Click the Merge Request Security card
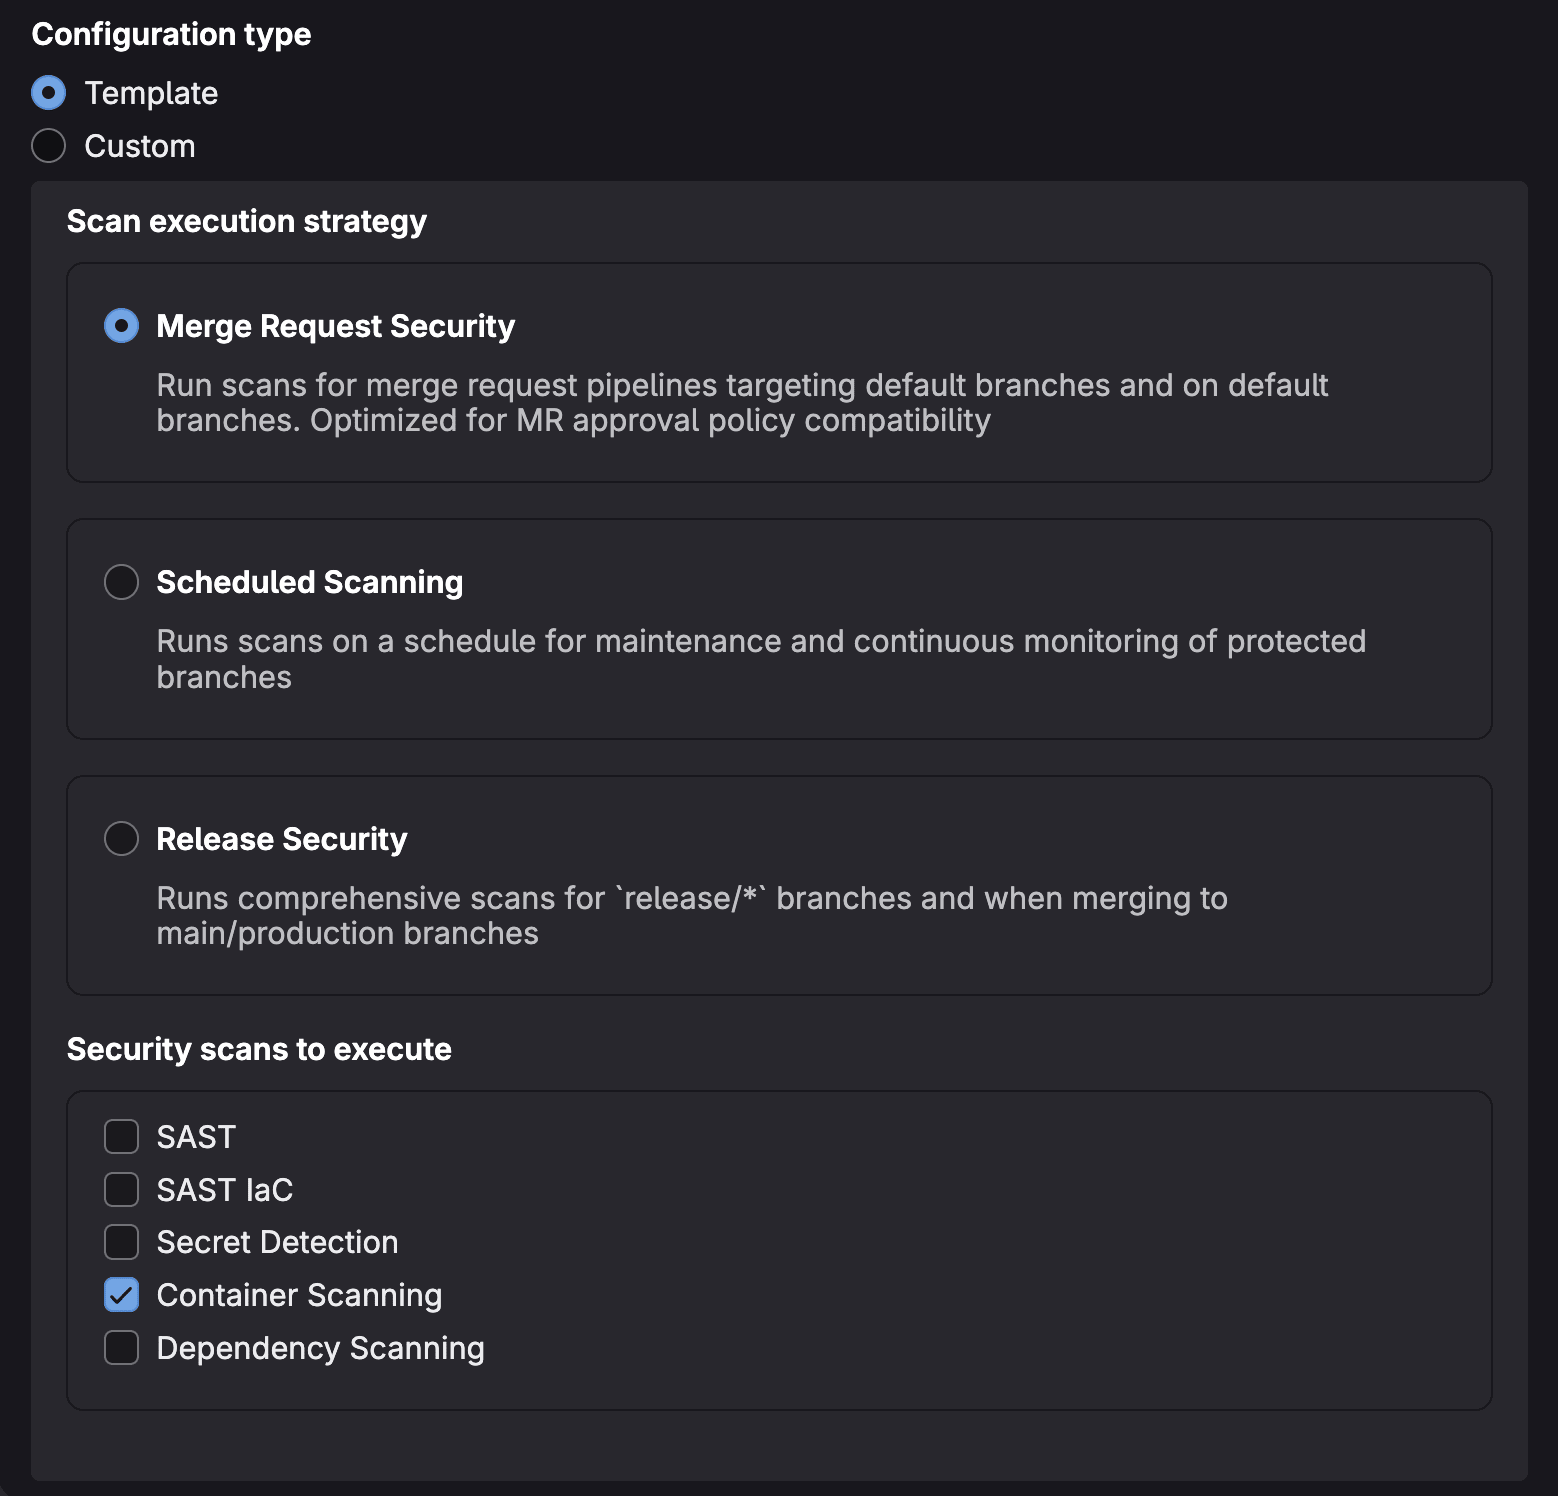 click(x=780, y=372)
